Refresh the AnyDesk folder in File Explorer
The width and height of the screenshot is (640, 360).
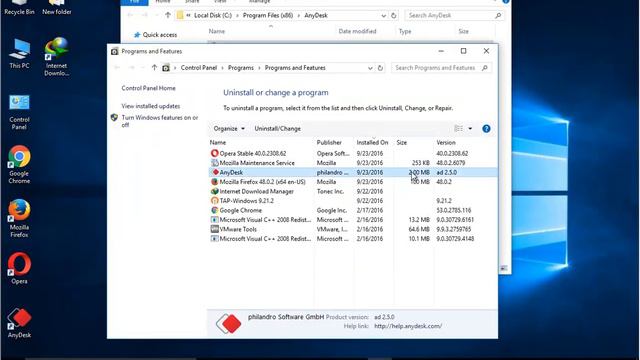393,16
